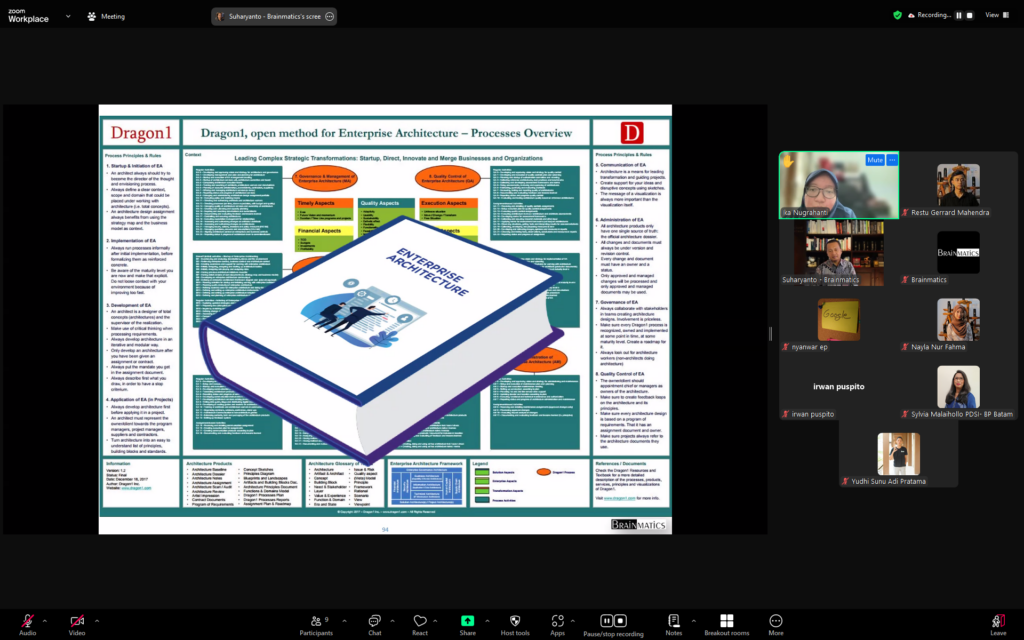
Task: Expand the video options arrow next to Video
Action: coord(94,620)
